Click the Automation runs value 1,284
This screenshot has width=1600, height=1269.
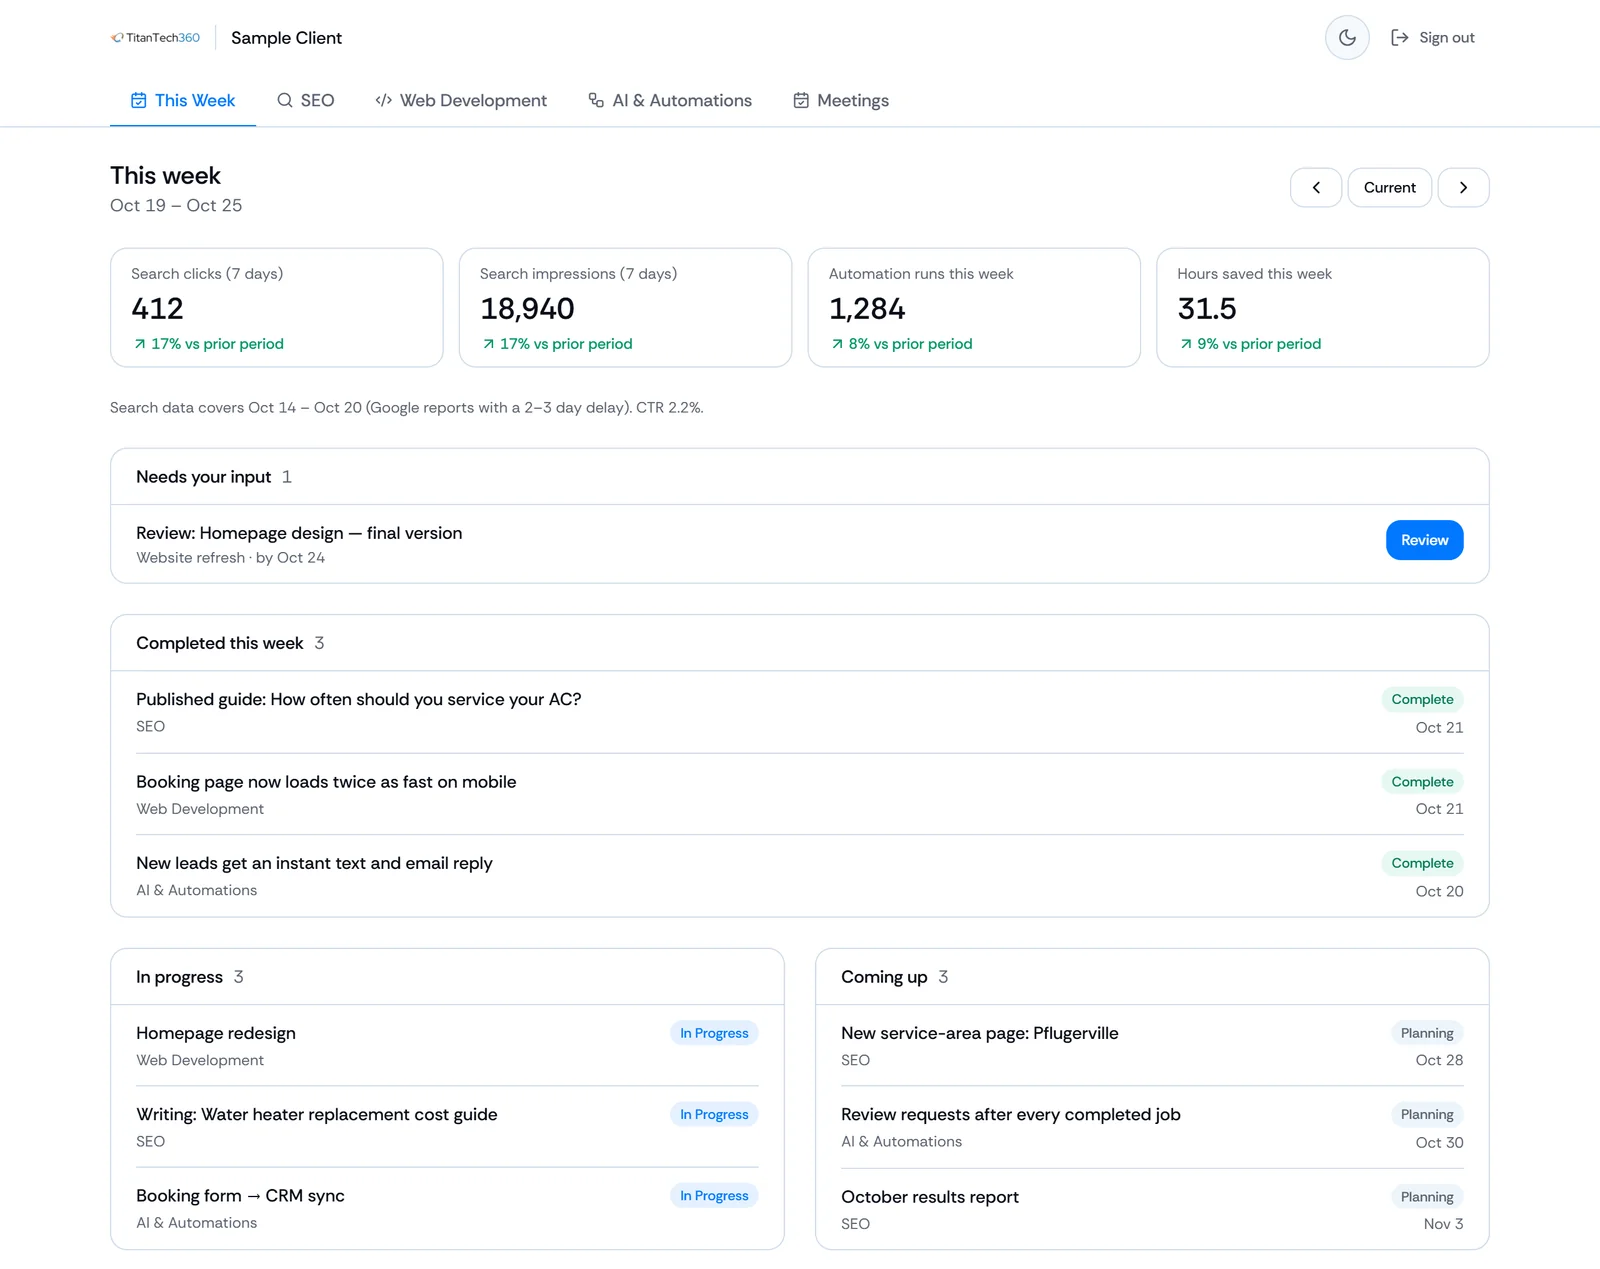(x=867, y=309)
